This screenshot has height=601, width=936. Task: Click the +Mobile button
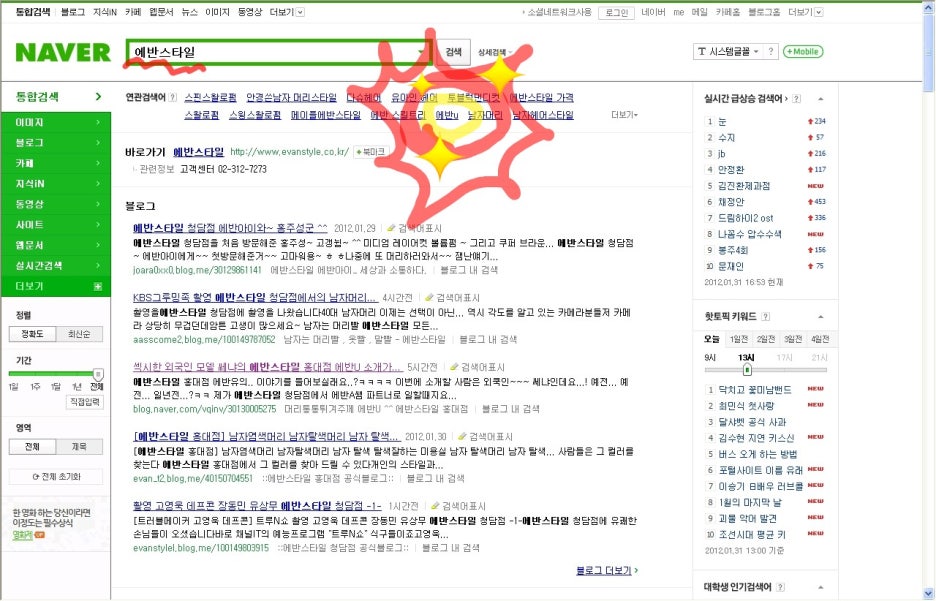(x=803, y=52)
